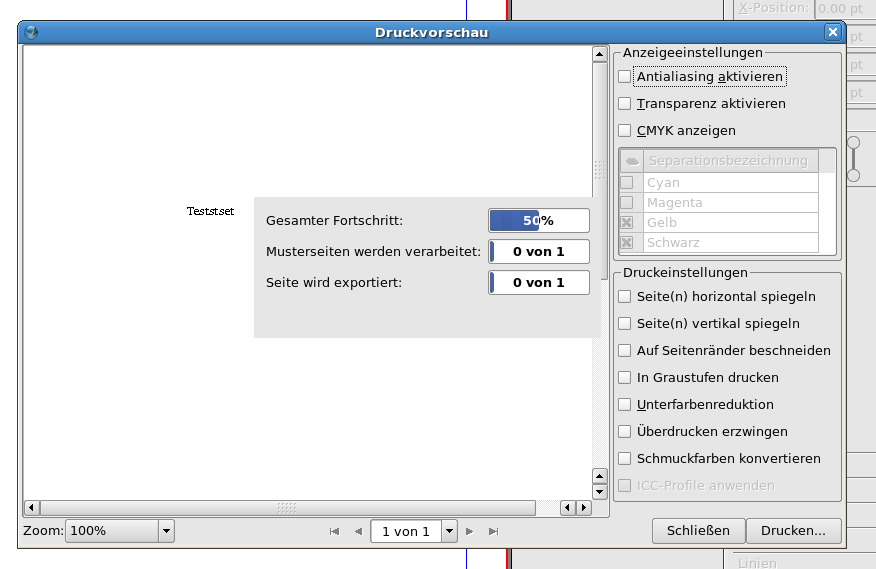Close the Druckvorschau dialog with X icon
This screenshot has width=876, height=569.
(x=832, y=32)
